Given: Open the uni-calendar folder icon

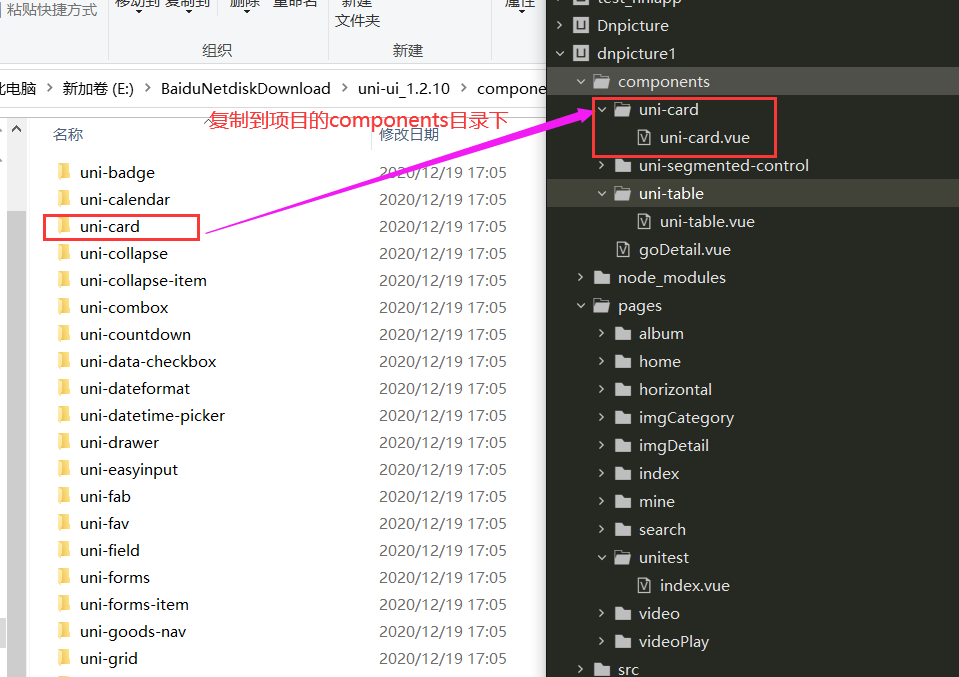Looking at the screenshot, I should tap(64, 199).
